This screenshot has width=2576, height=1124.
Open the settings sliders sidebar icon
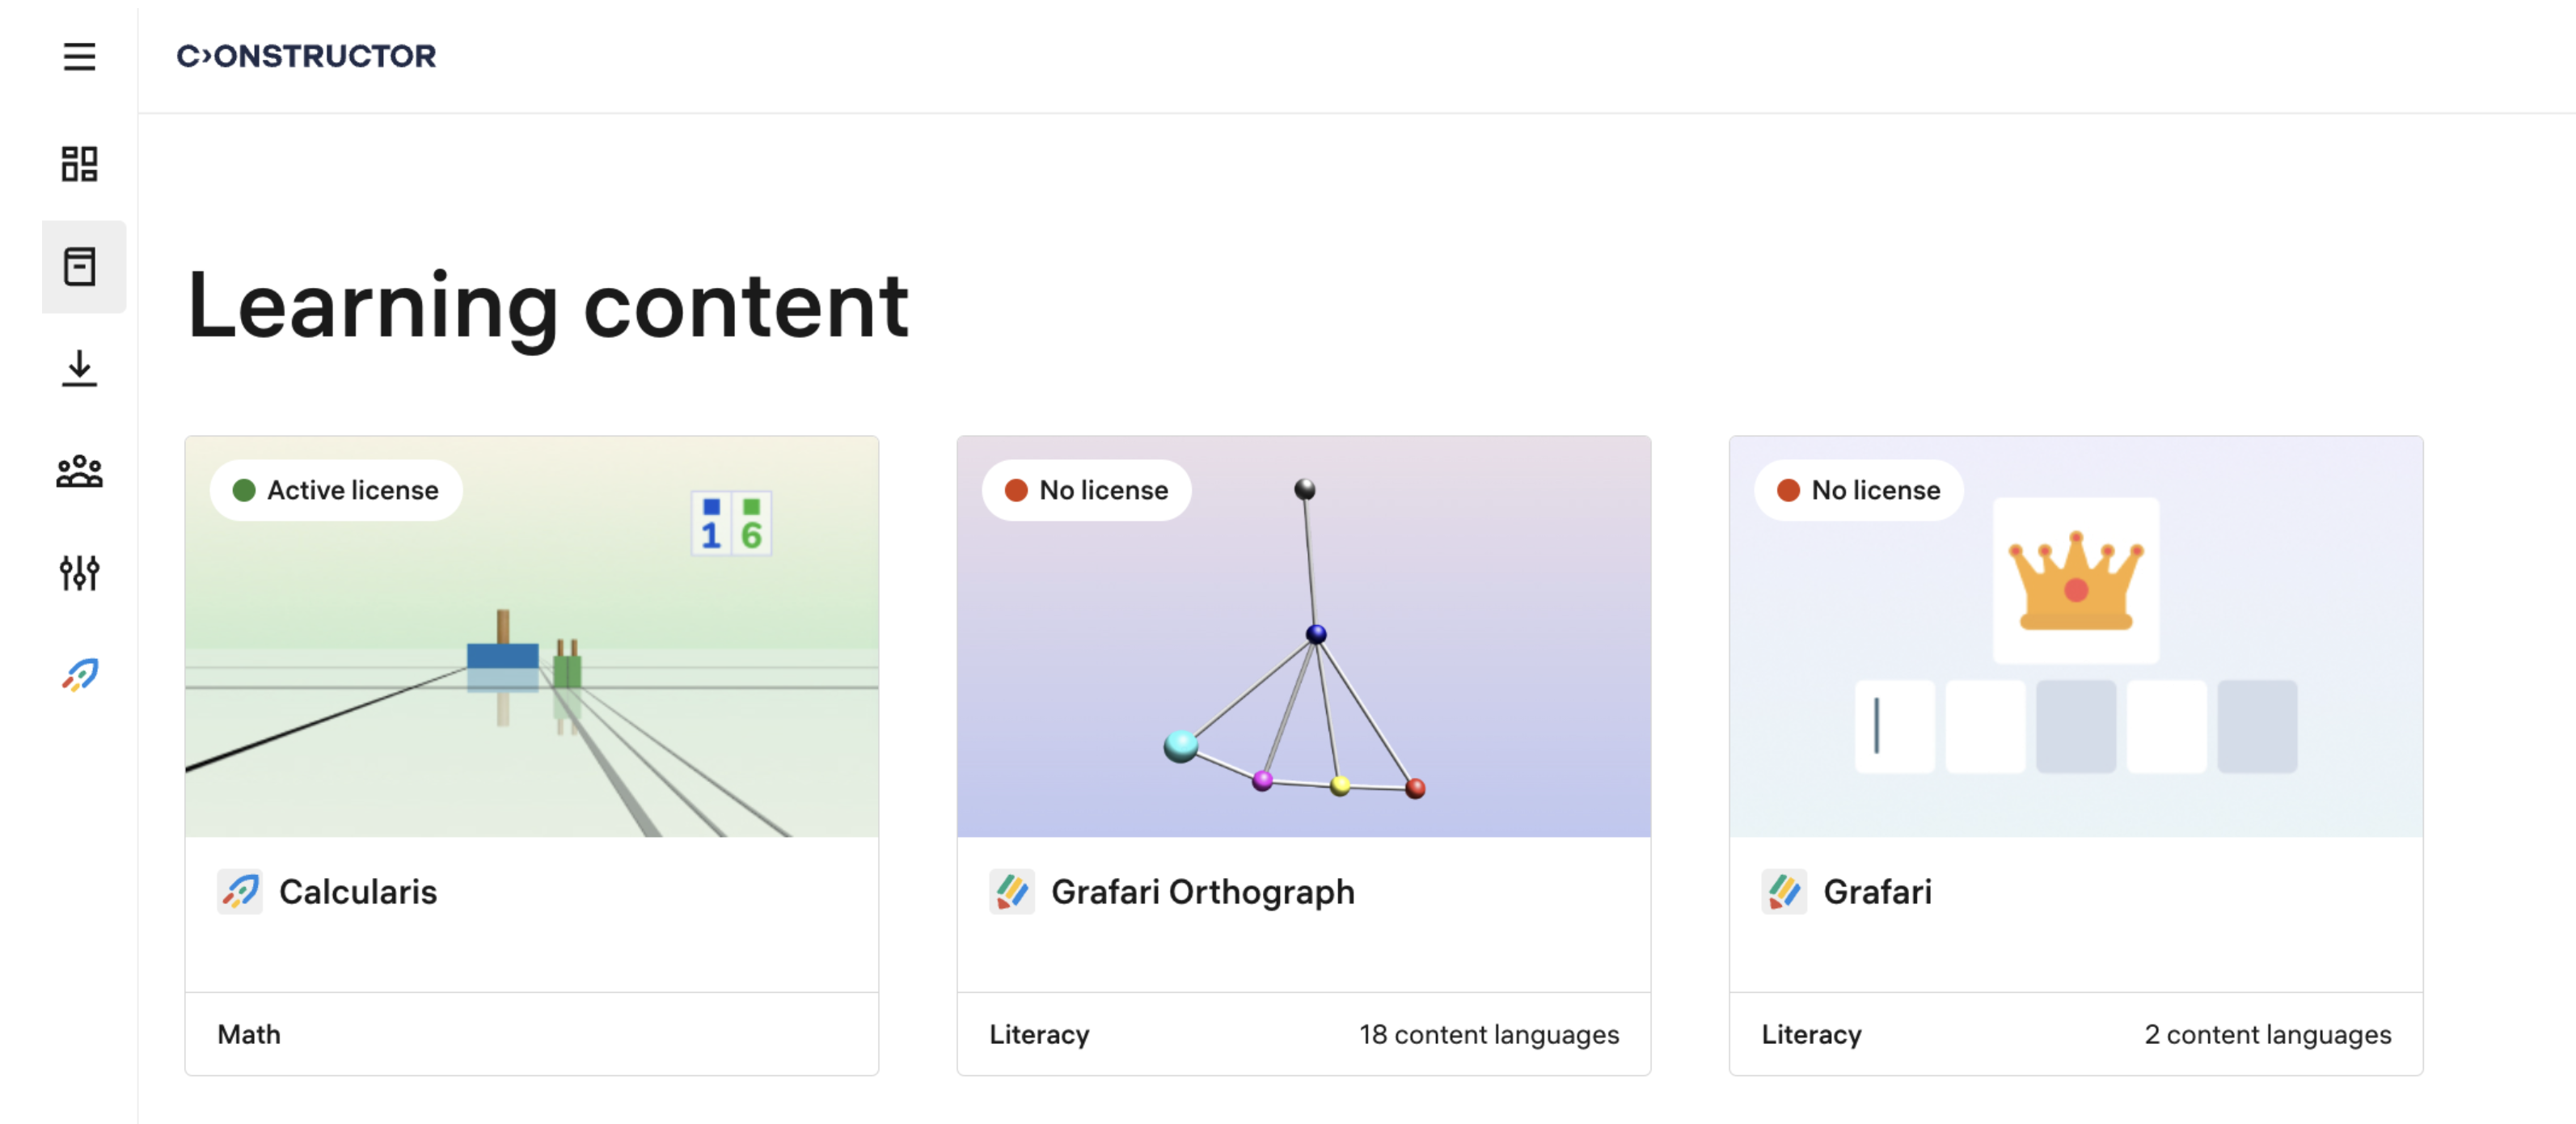(79, 573)
